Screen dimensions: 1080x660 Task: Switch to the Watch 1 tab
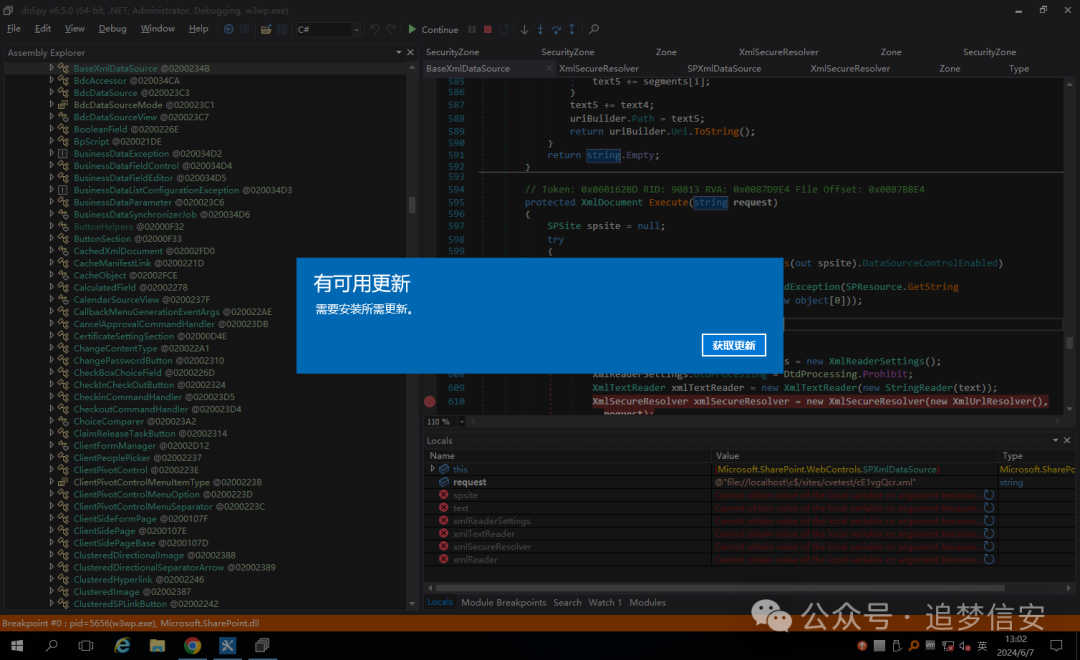point(605,602)
